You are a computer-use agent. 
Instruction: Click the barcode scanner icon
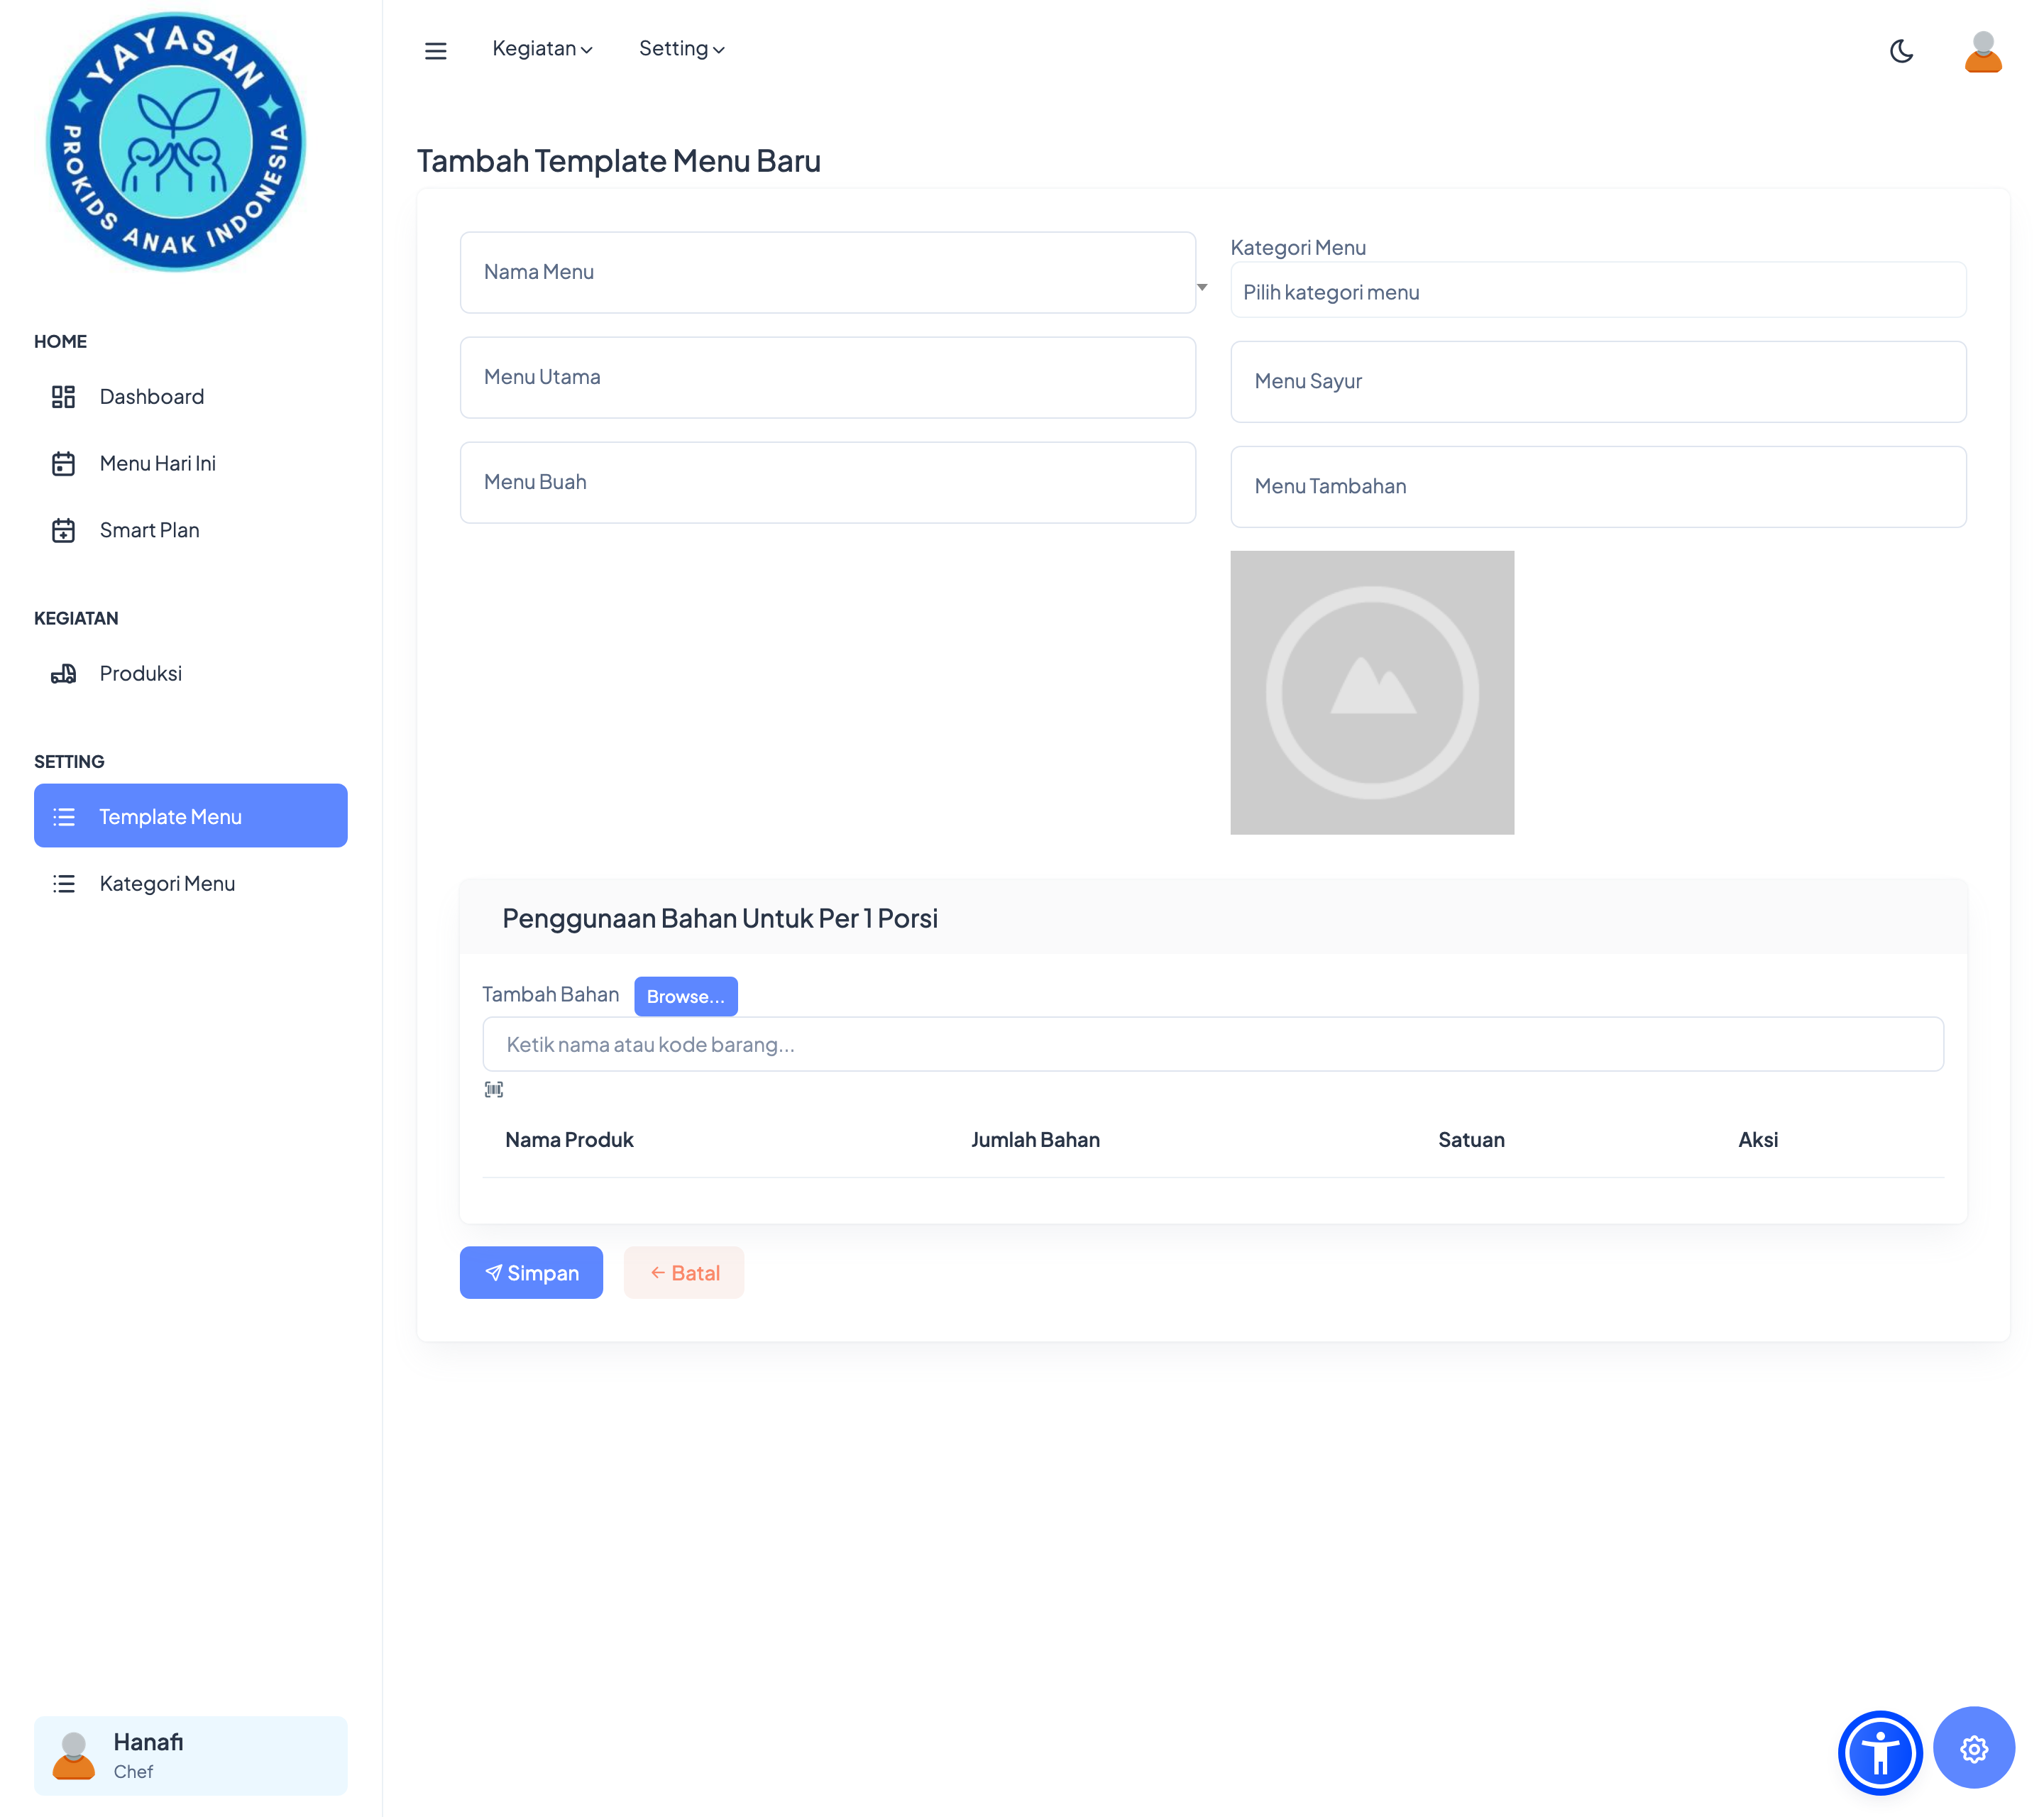tap(493, 1089)
